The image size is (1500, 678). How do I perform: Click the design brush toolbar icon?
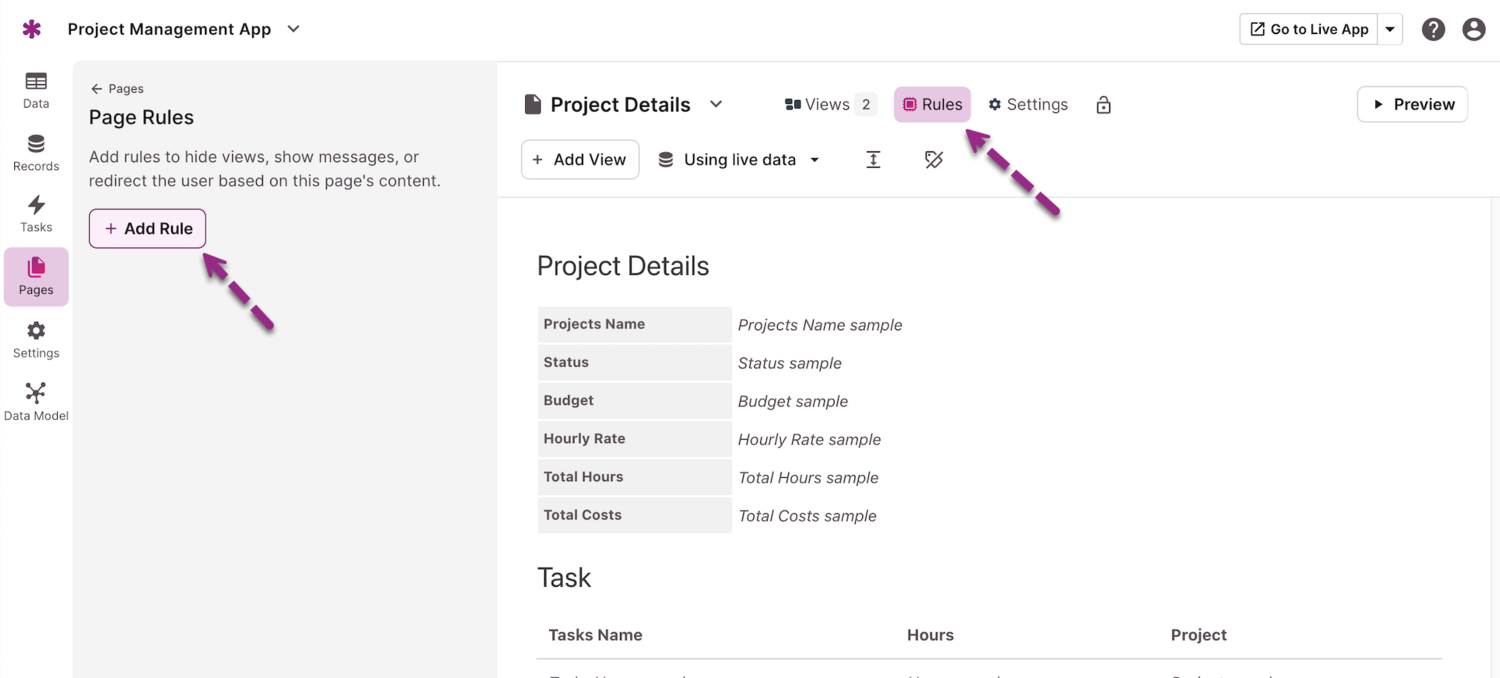(933, 159)
